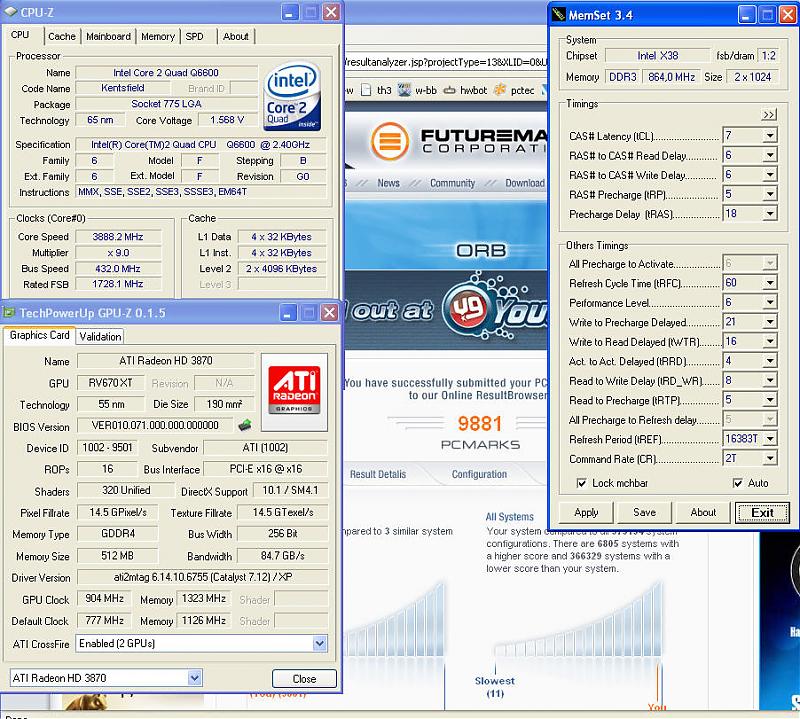The image size is (800, 719).
Task: Click the GPU Clock value 904 MHz
Action: [x=104, y=599]
